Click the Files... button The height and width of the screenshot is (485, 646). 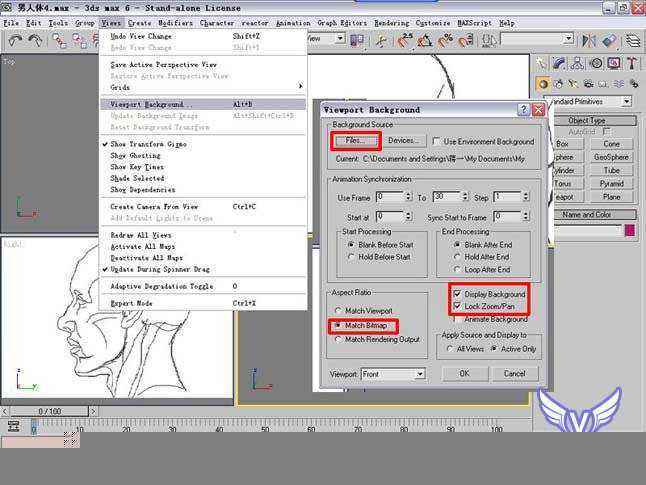point(355,141)
